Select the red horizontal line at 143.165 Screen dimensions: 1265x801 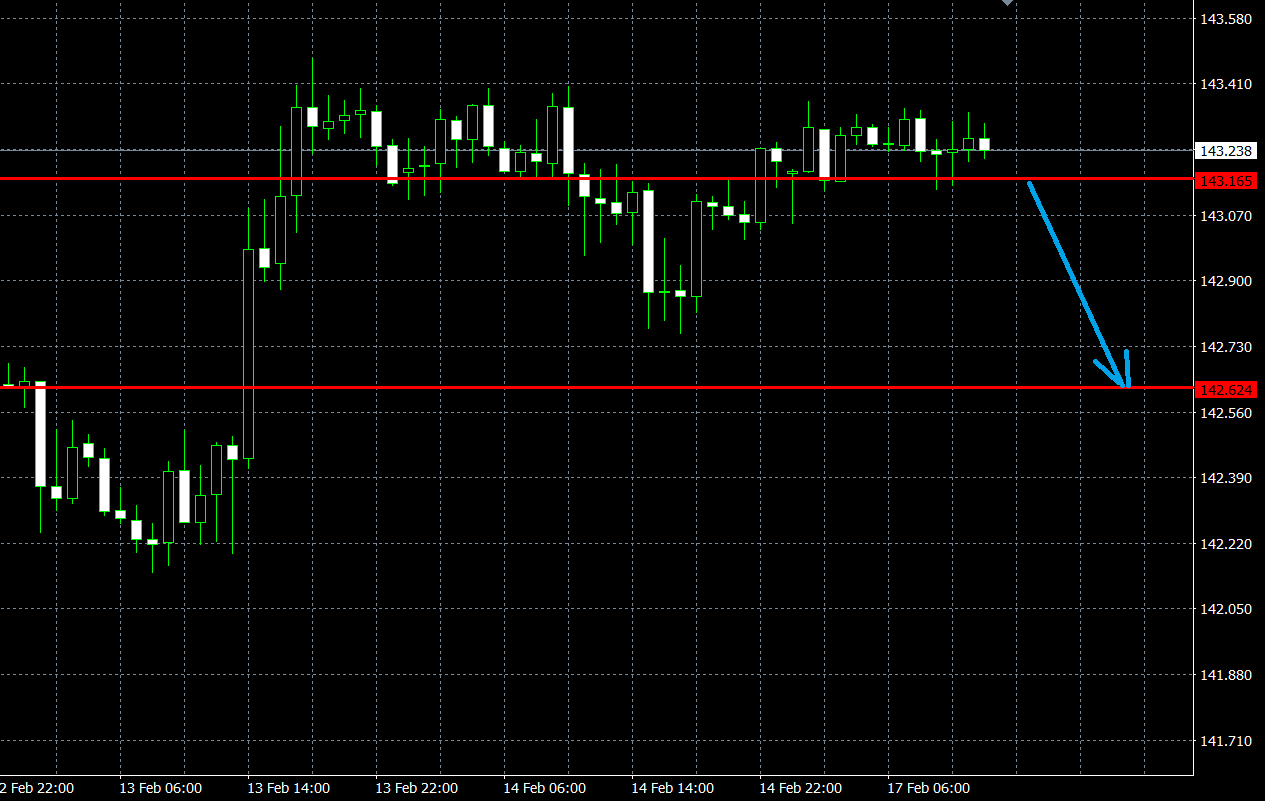coord(597,179)
